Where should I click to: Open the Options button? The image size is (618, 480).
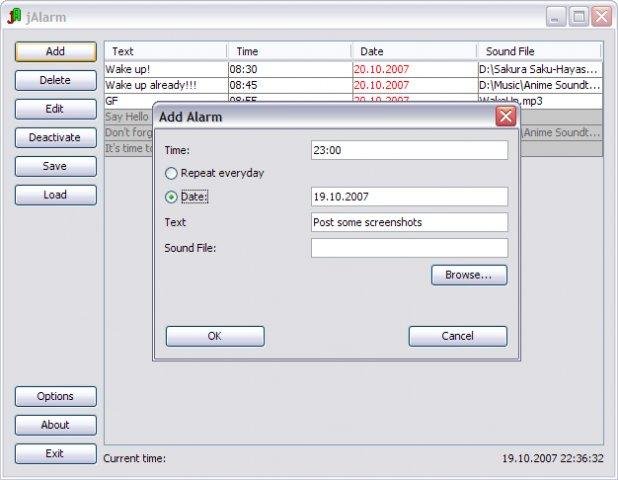coord(55,396)
